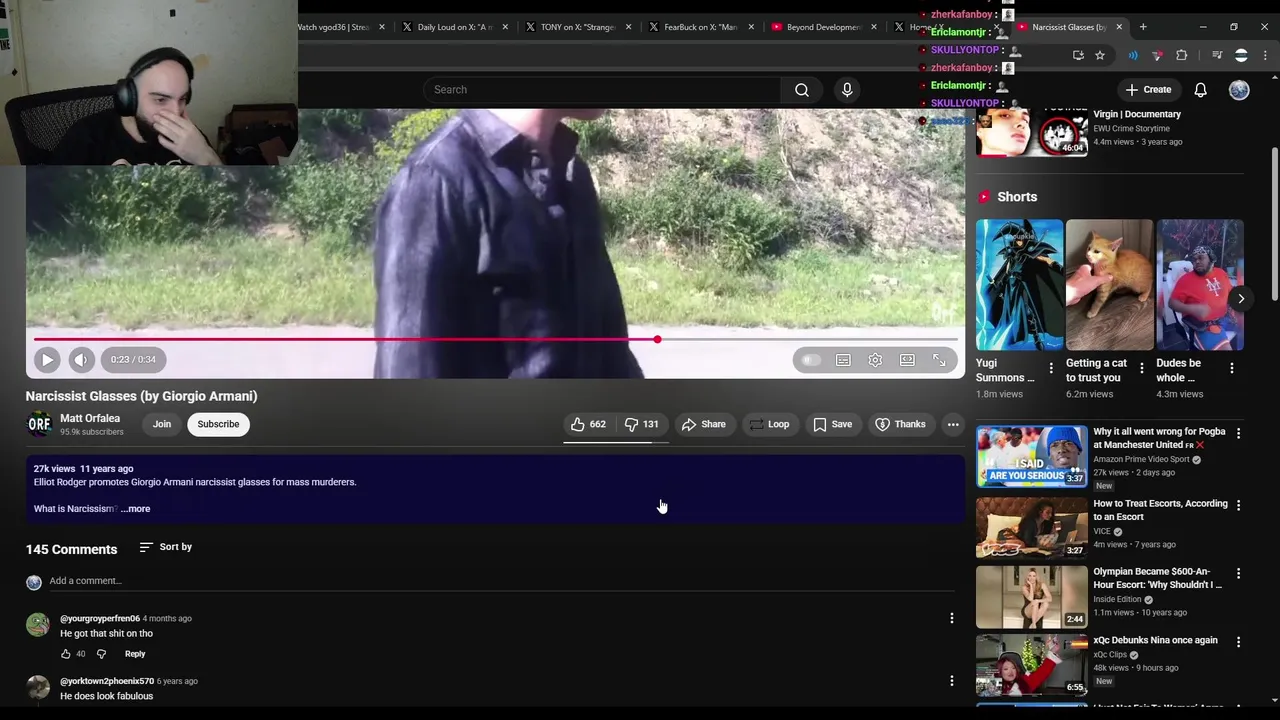Enter full screen mode

(939, 360)
